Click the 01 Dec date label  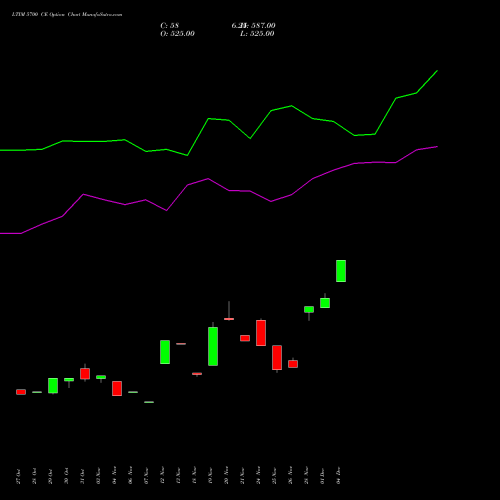323,476
